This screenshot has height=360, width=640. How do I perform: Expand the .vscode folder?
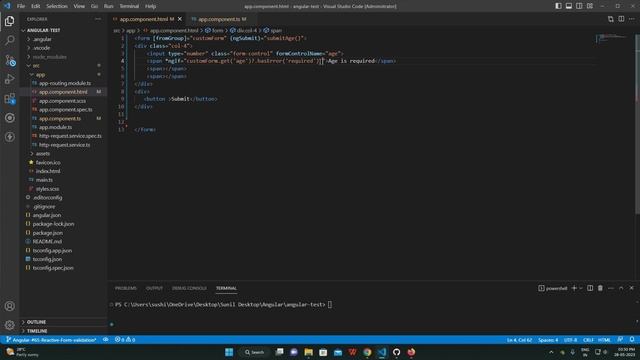click(41, 48)
